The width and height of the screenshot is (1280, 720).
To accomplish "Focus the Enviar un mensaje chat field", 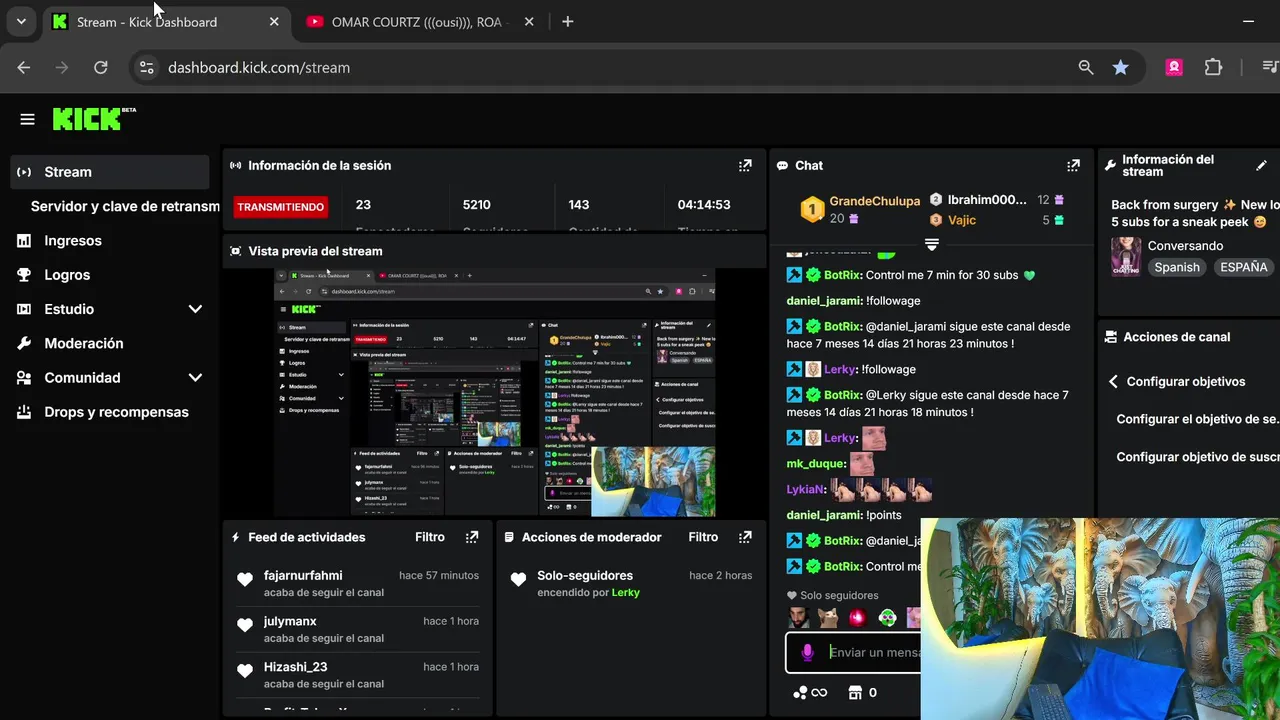I will [875, 652].
